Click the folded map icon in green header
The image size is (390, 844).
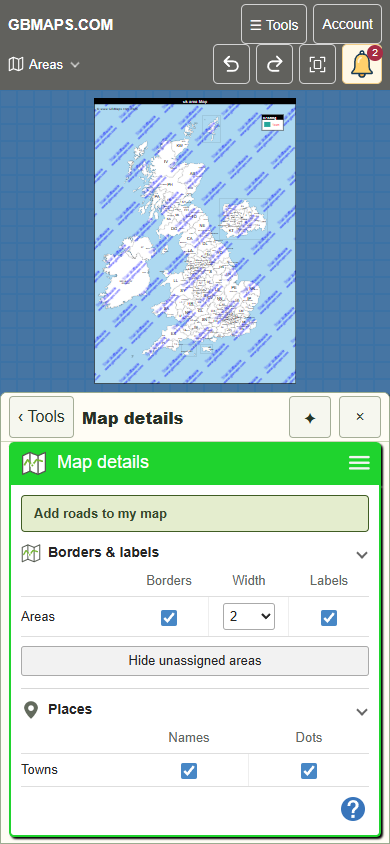tap(34, 463)
